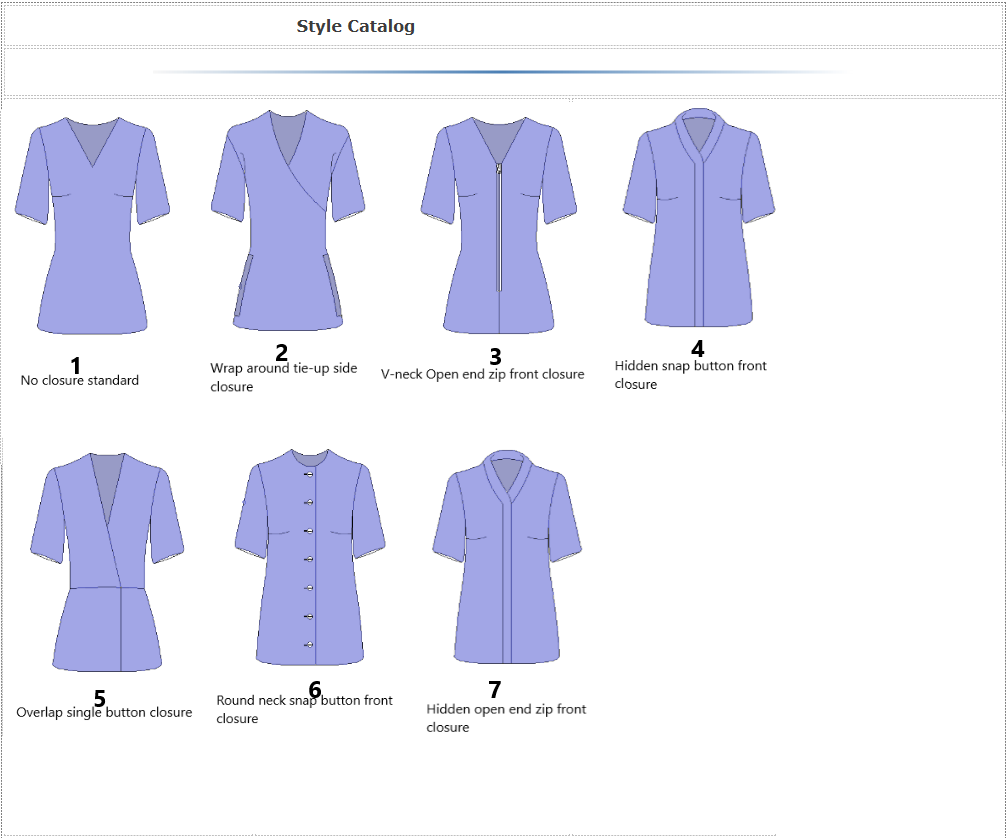This screenshot has width=1006, height=838.
Task: Click style number 7 label
Action: tap(495, 689)
